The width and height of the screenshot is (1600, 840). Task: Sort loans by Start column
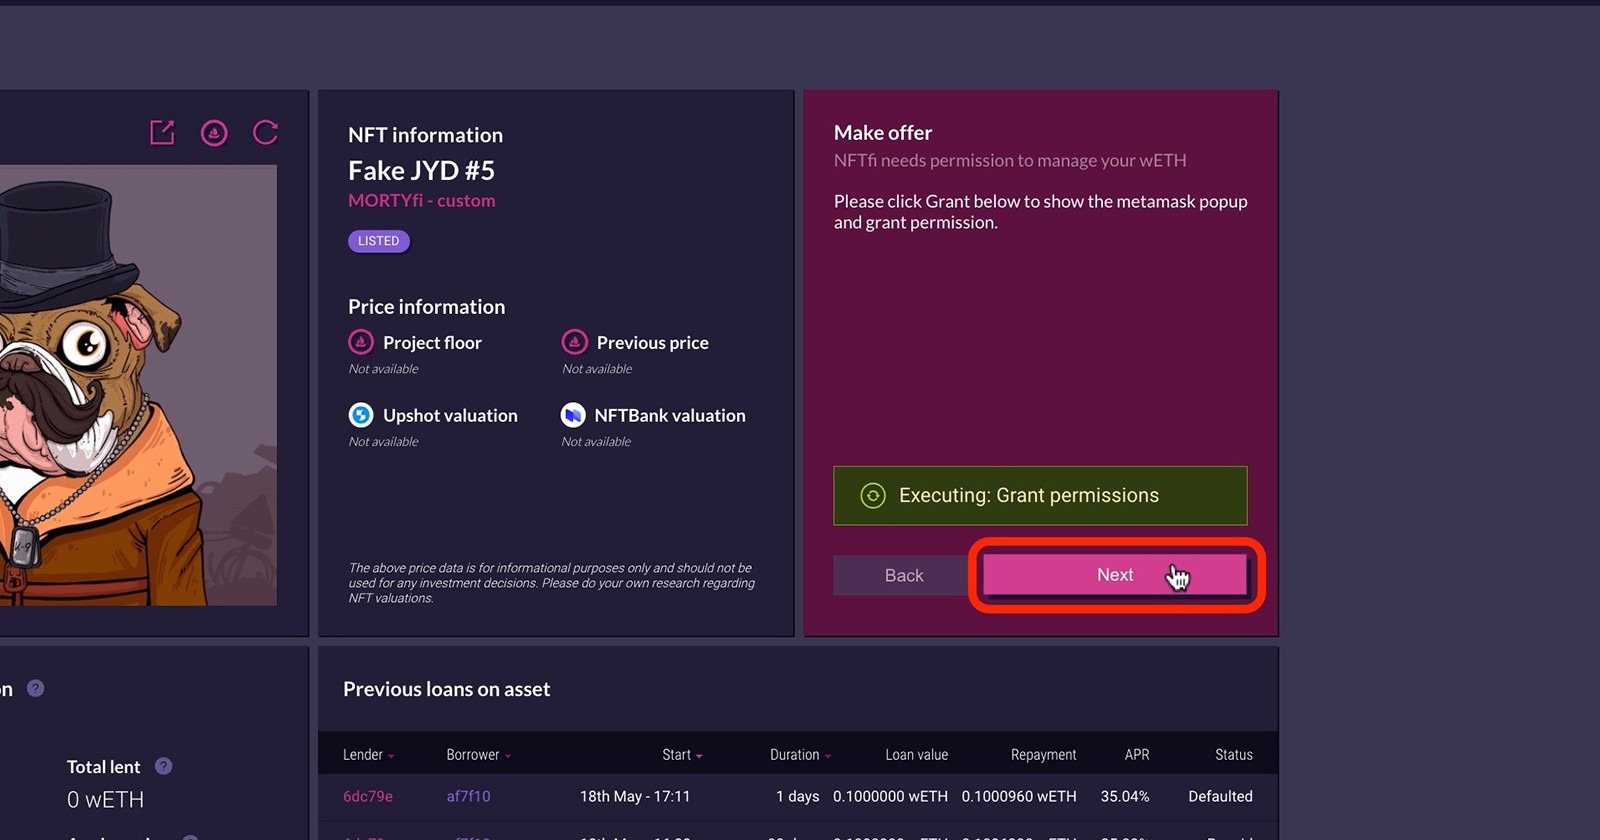click(x=682, y=755)
